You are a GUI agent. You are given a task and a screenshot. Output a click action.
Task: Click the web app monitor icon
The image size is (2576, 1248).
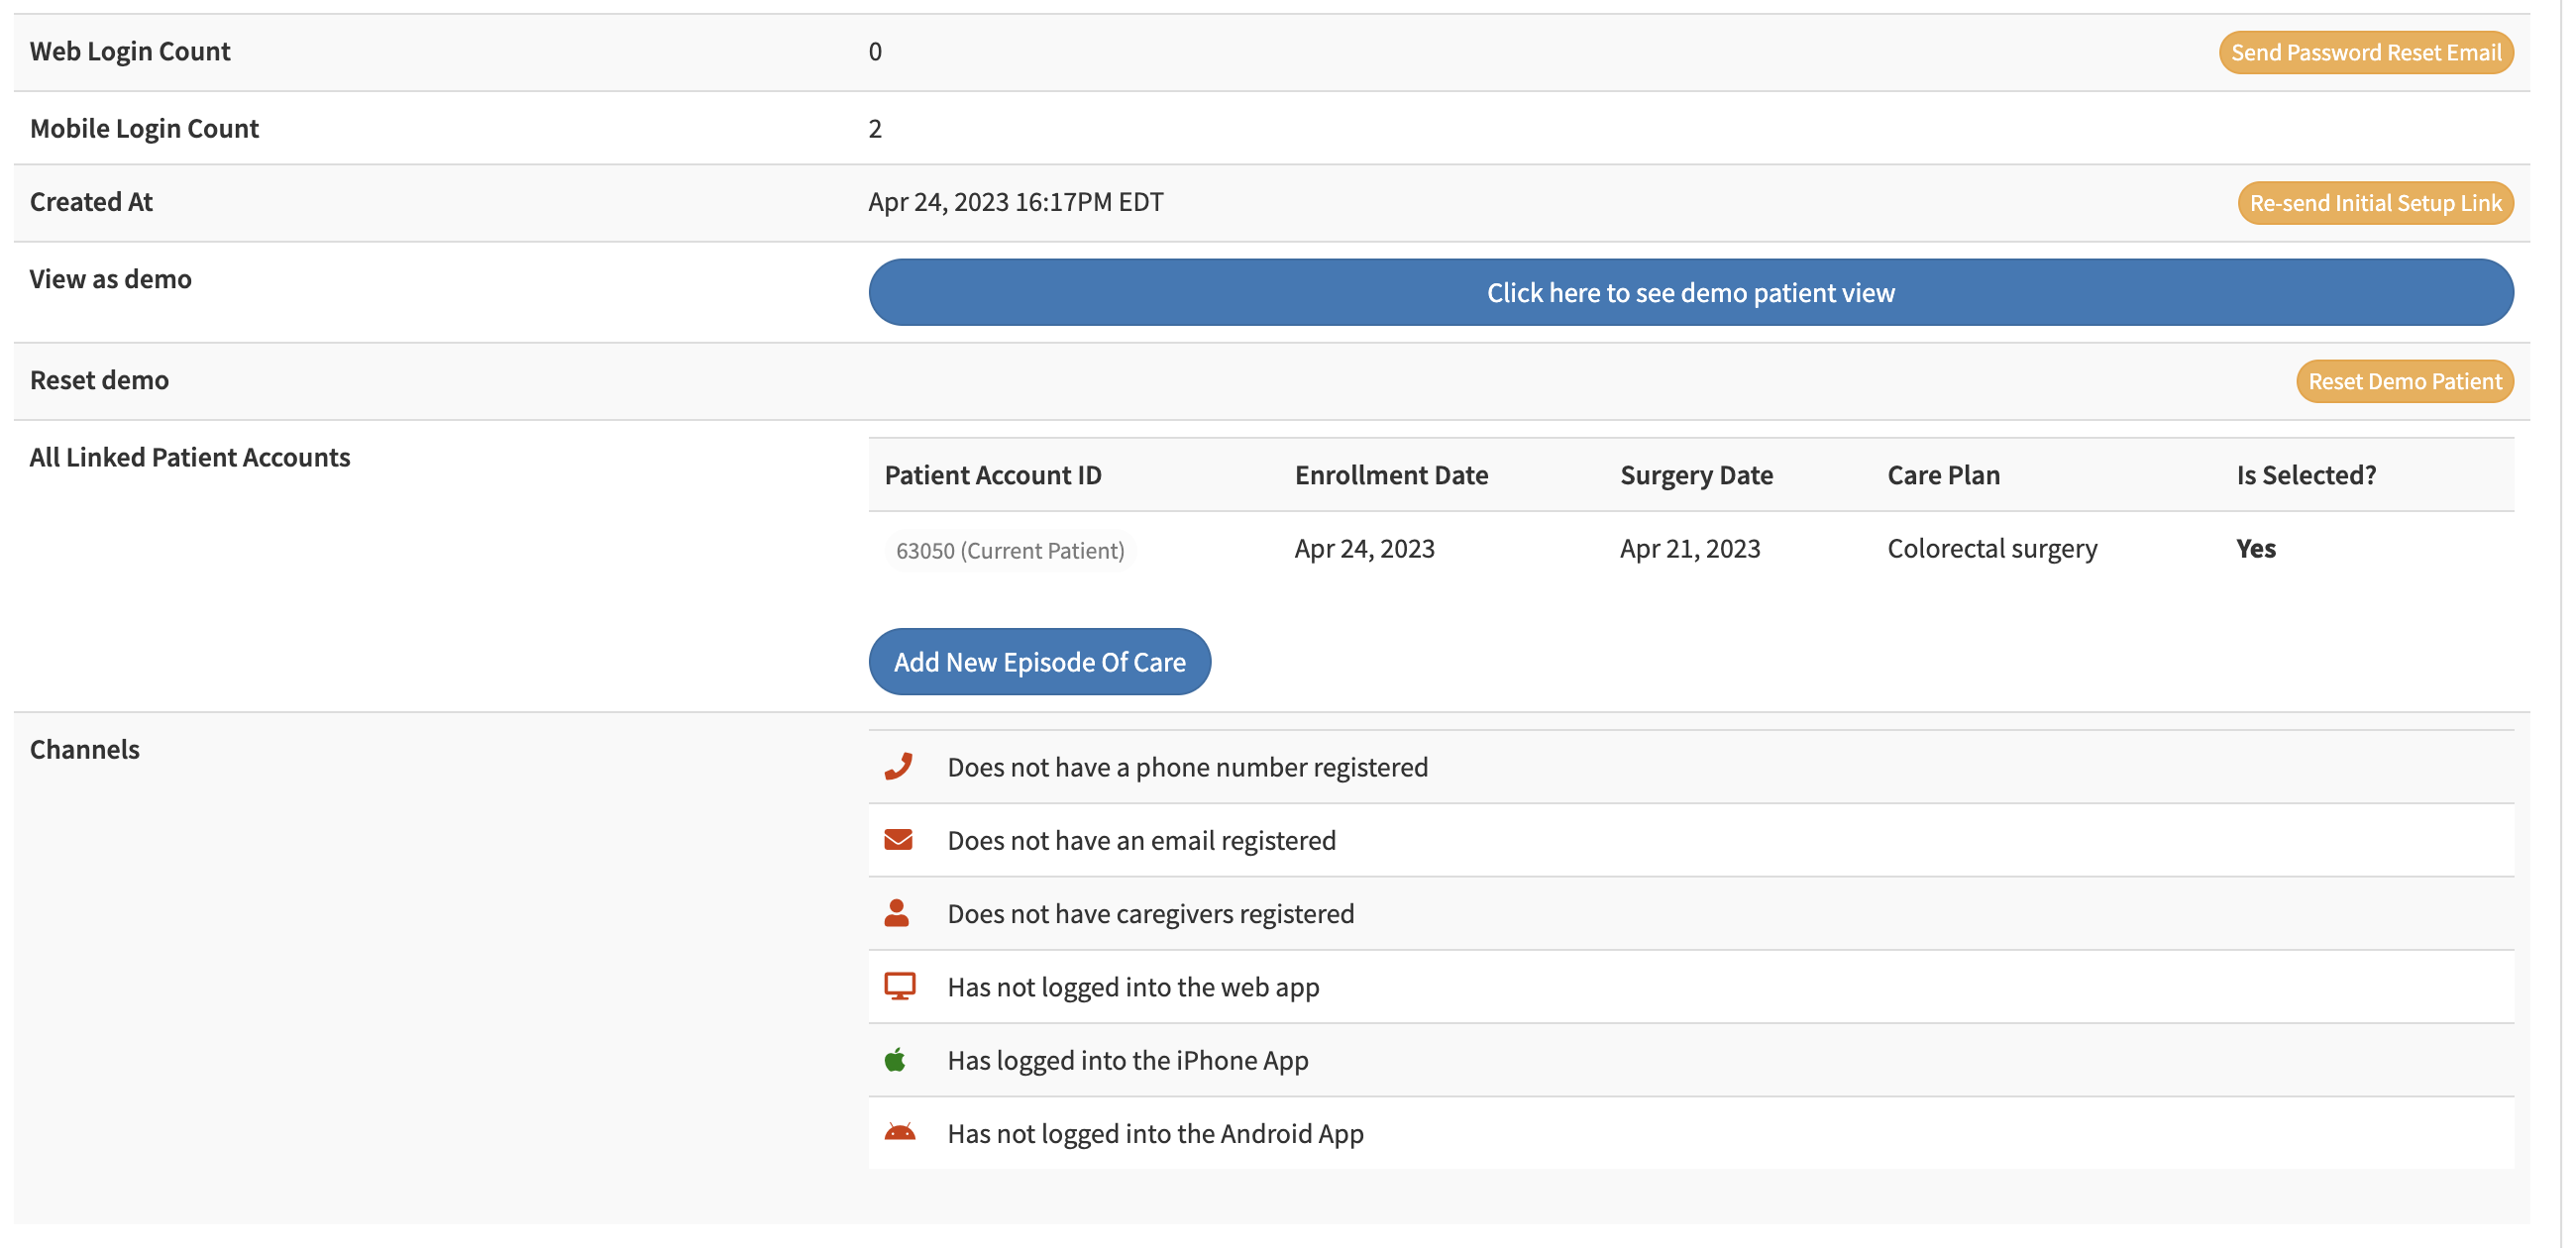(x=899, y=986)
